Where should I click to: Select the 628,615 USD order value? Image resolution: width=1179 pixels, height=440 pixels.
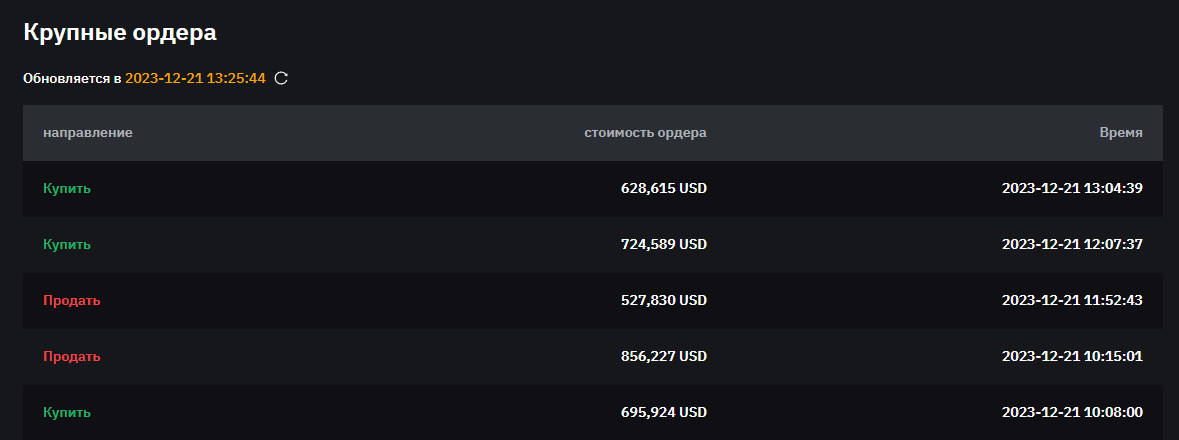pos(663,188)
